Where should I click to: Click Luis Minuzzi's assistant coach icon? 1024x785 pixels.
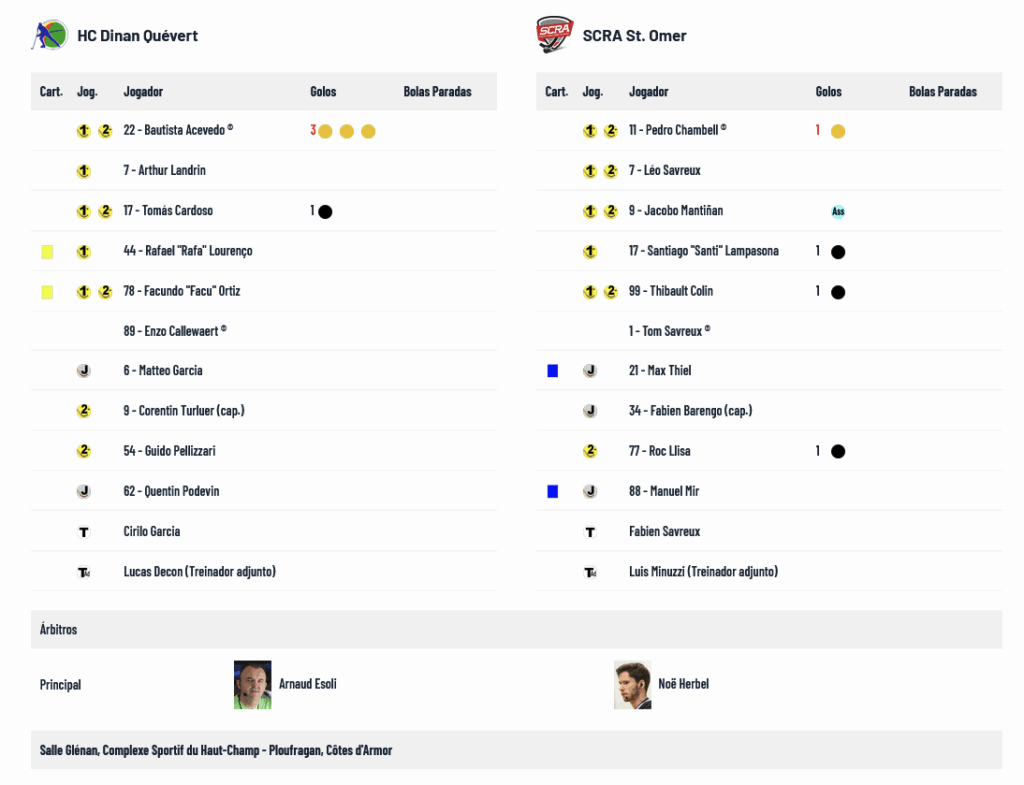pyautogui.click(x=590, y=572)
